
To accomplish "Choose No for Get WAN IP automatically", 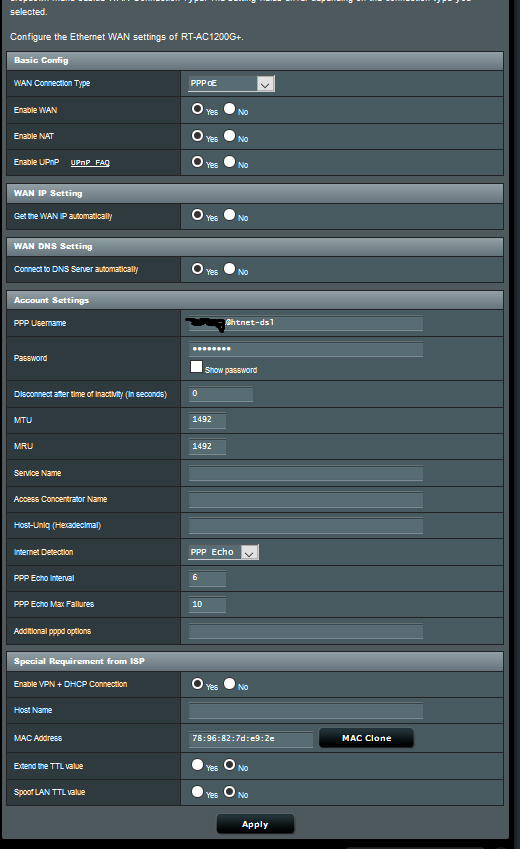I will pyautogui.click(x=230, y=214).
